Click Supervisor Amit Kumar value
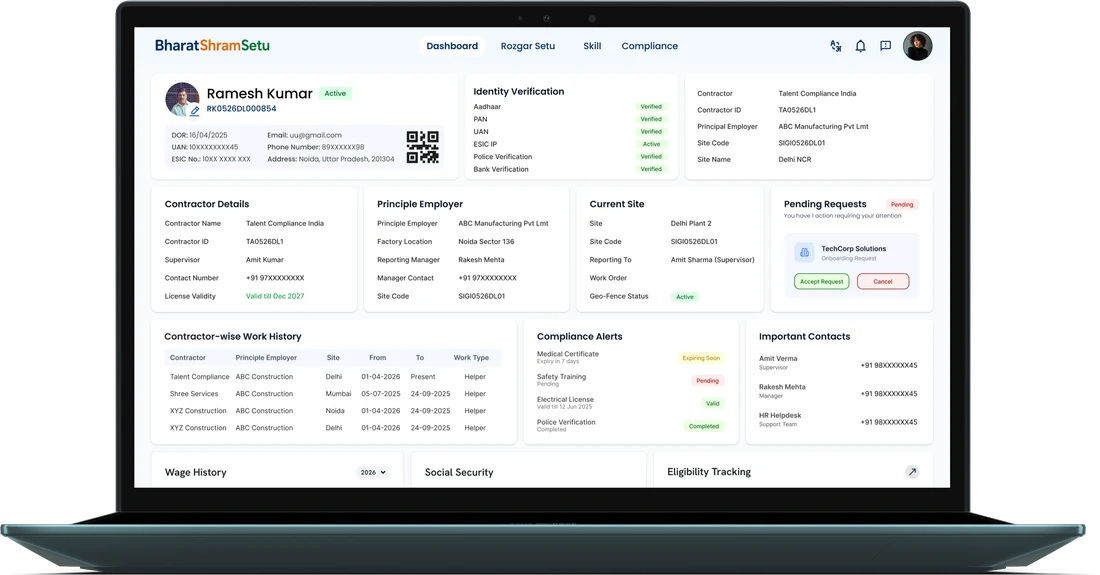The height and width of the screenshot is (575, 1100). pyautogui.click(x=264, y=259)
